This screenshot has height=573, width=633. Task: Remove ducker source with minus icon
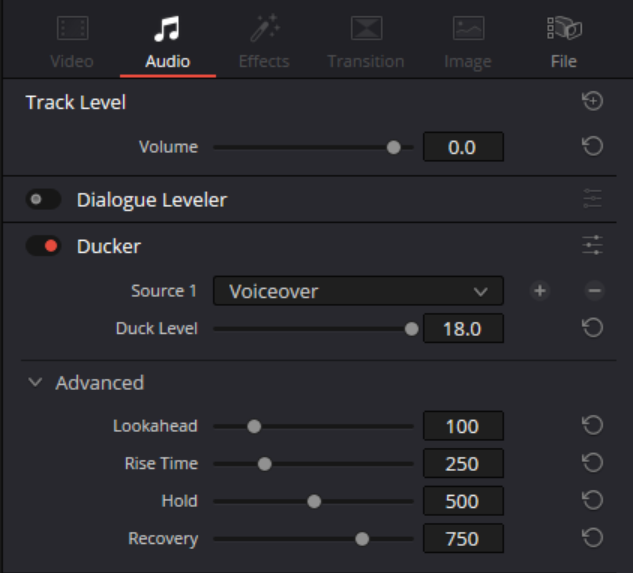point(594,291)
